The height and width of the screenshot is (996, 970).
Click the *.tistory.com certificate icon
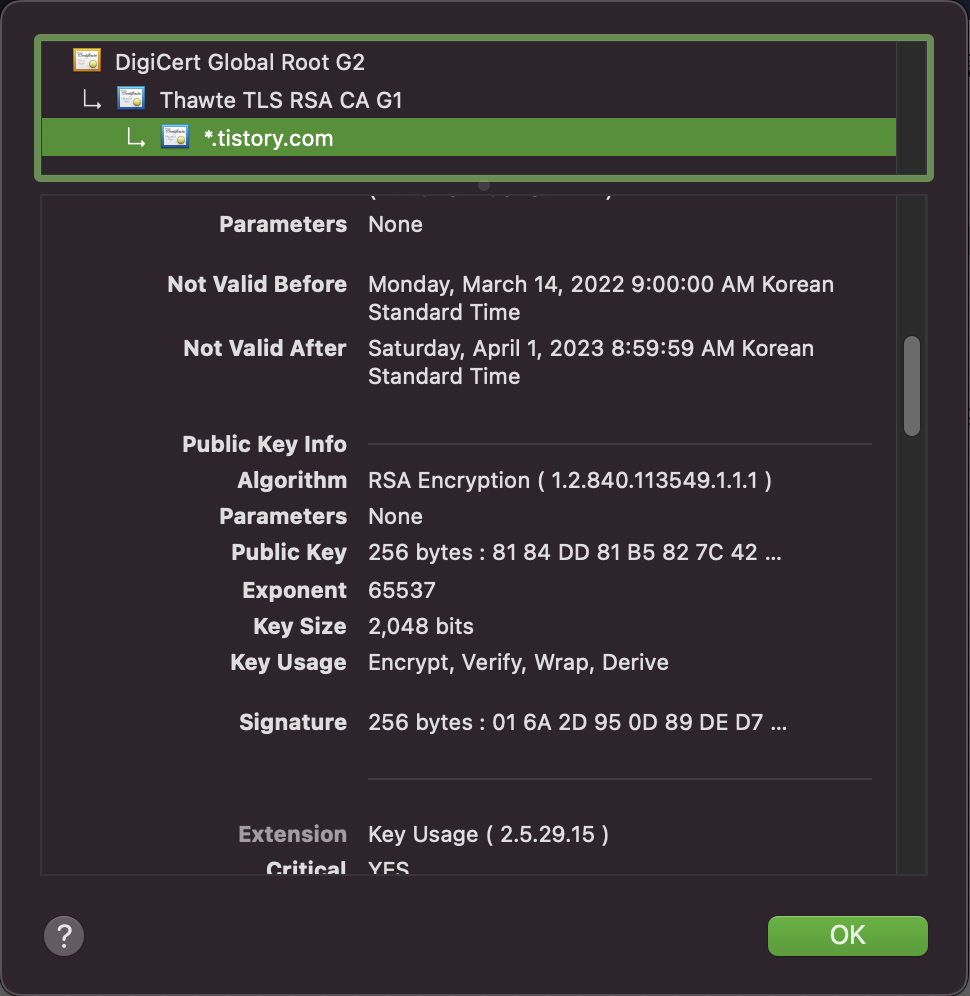point(175,137)
